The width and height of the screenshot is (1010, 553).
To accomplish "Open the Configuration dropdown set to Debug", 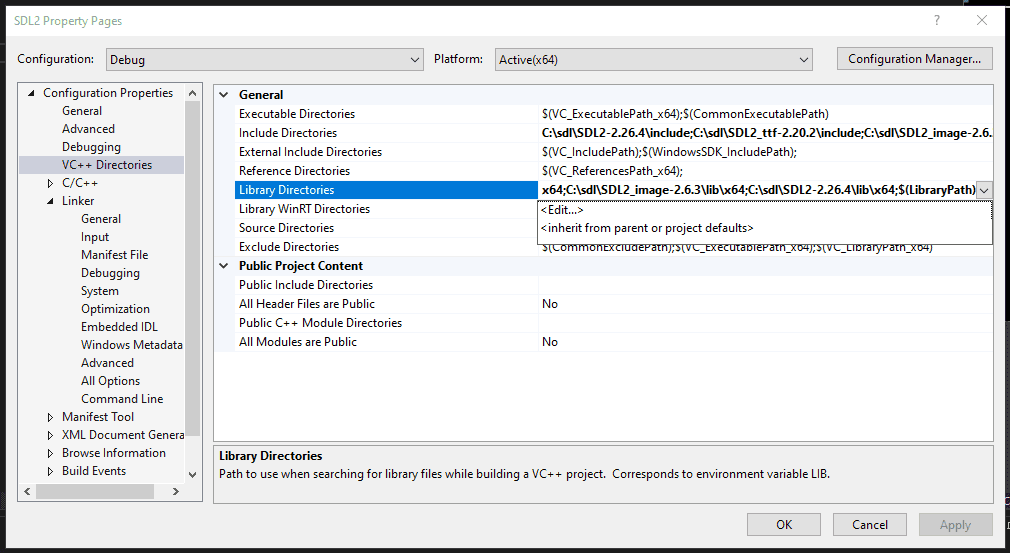I will tap(264, 60).
